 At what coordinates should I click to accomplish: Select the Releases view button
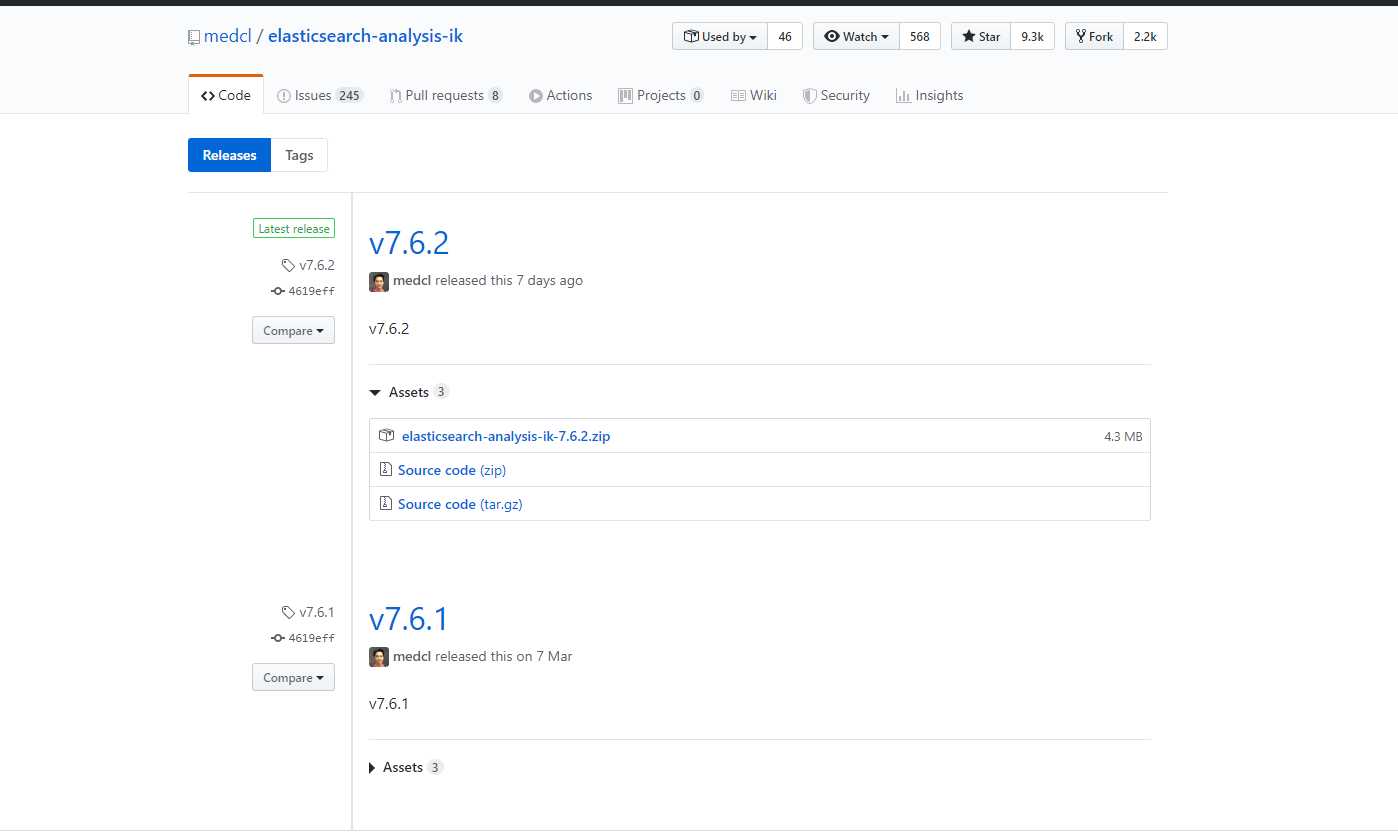[229, 155]
